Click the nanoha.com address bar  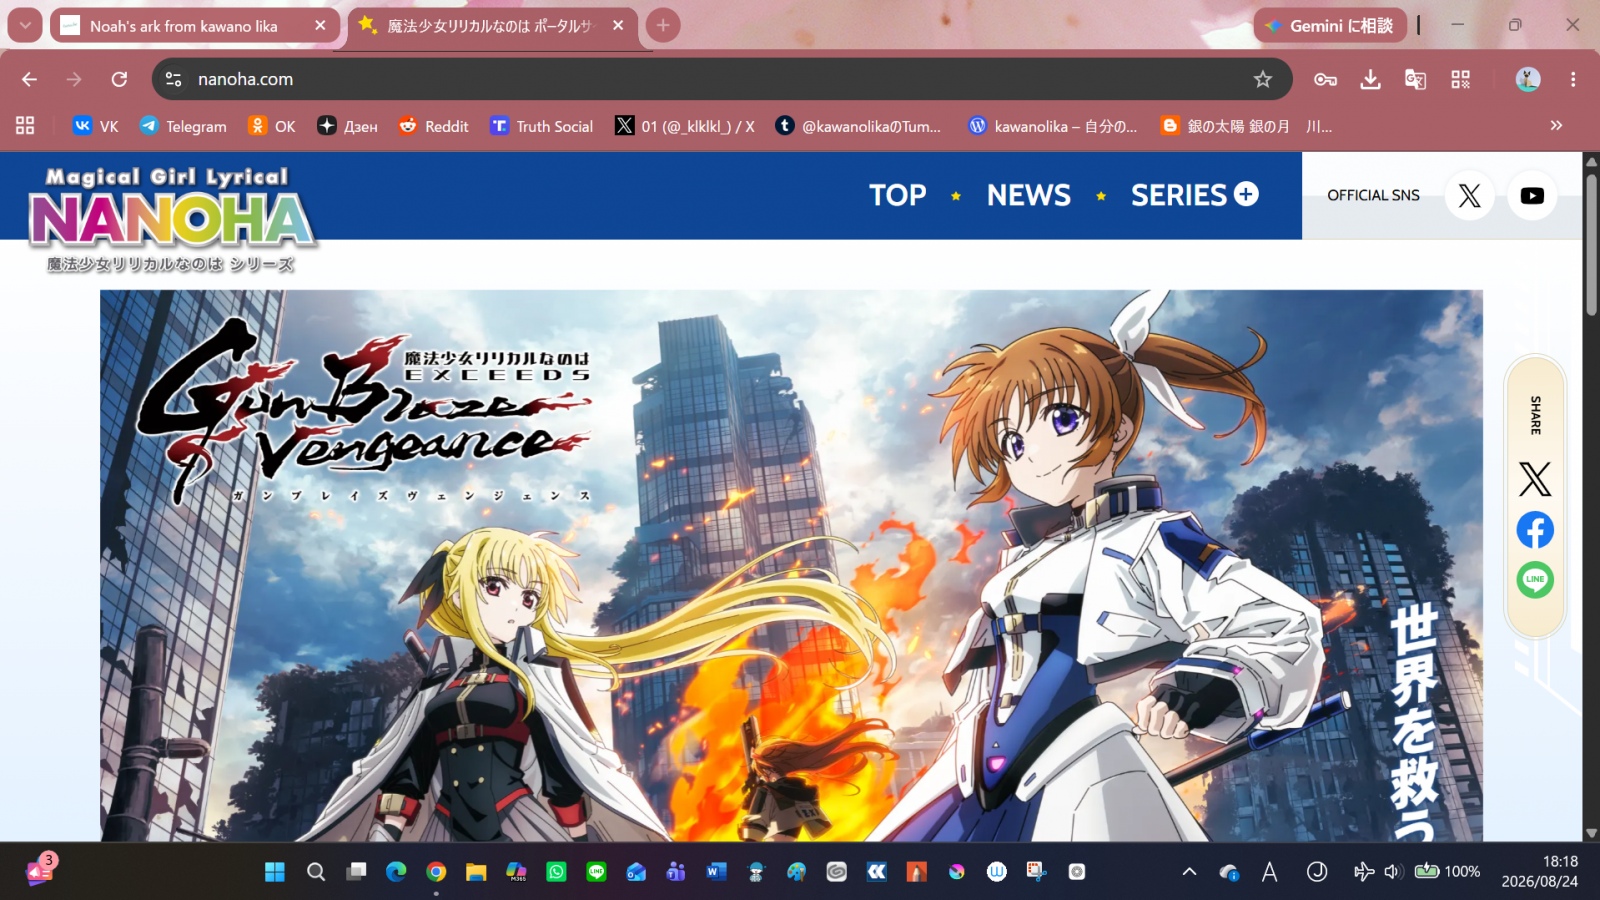point(720,79)
